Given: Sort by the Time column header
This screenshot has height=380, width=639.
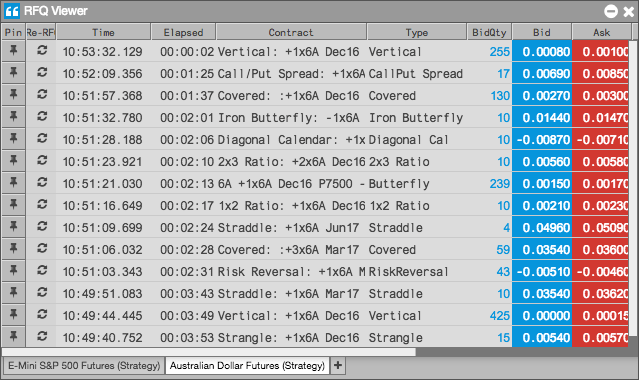Looking at the screenshot, I should (x=103, y=32).
